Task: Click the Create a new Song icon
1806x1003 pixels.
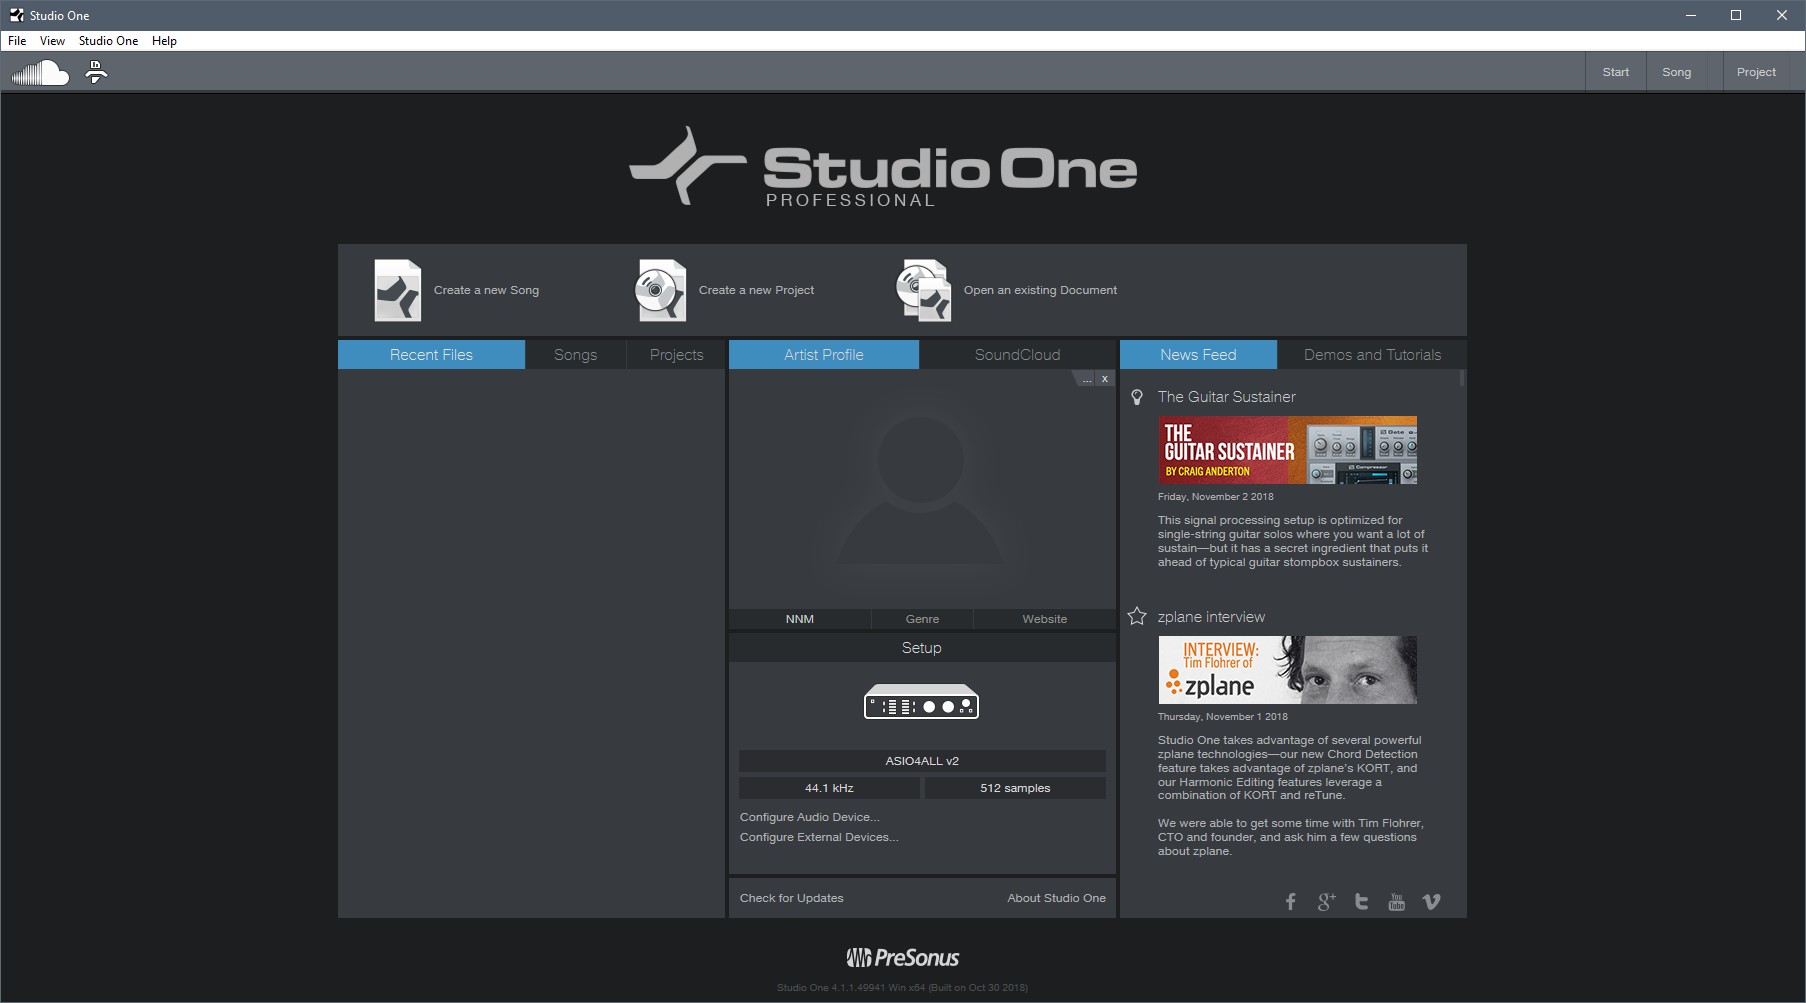Action: pyautogui.click(x=398, y=290)
